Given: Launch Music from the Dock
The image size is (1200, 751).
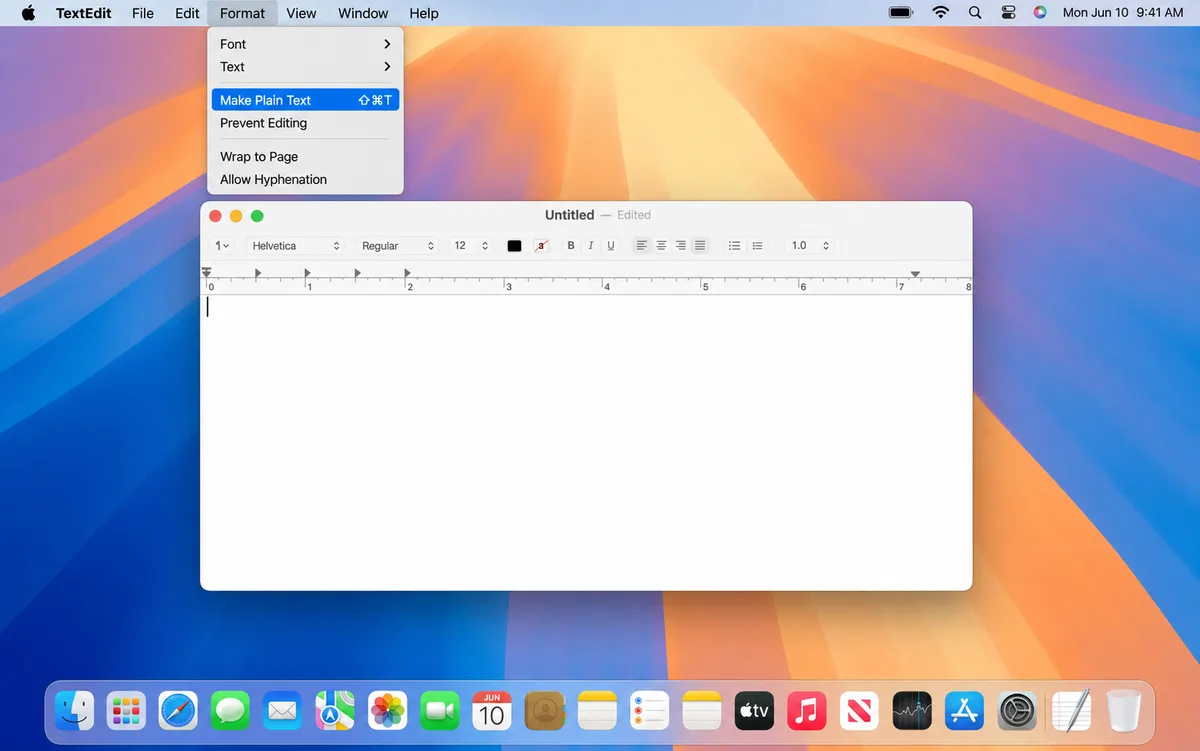Looking at the screenshot, I should coord(807,711).
